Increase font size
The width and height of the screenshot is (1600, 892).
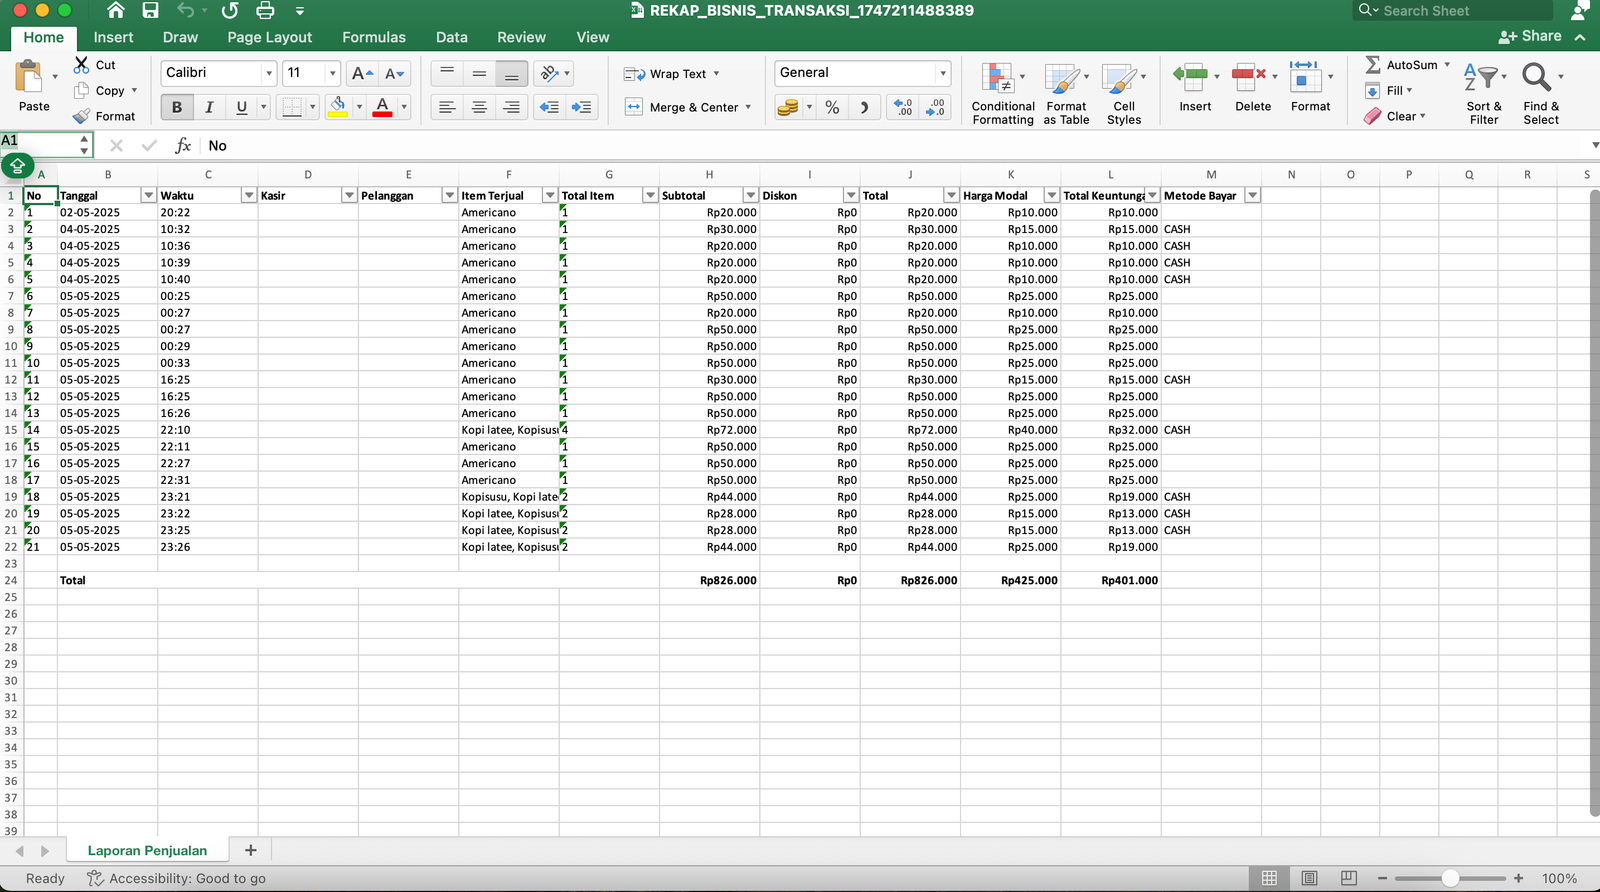[x=361, y=73]
